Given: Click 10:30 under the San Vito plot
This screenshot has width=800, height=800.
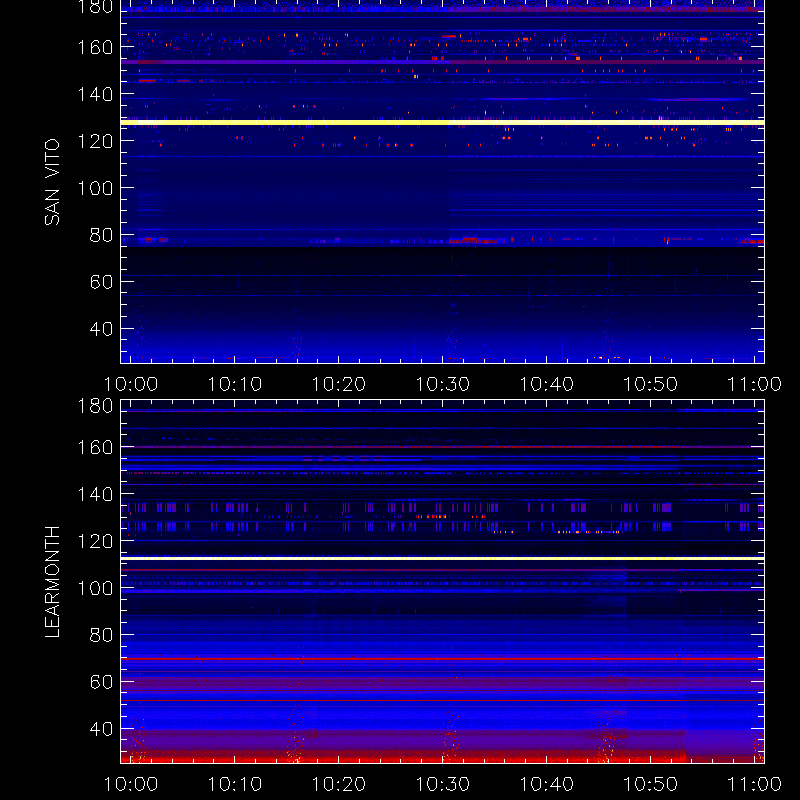Looking at the screenshot, I should [443, 384].
